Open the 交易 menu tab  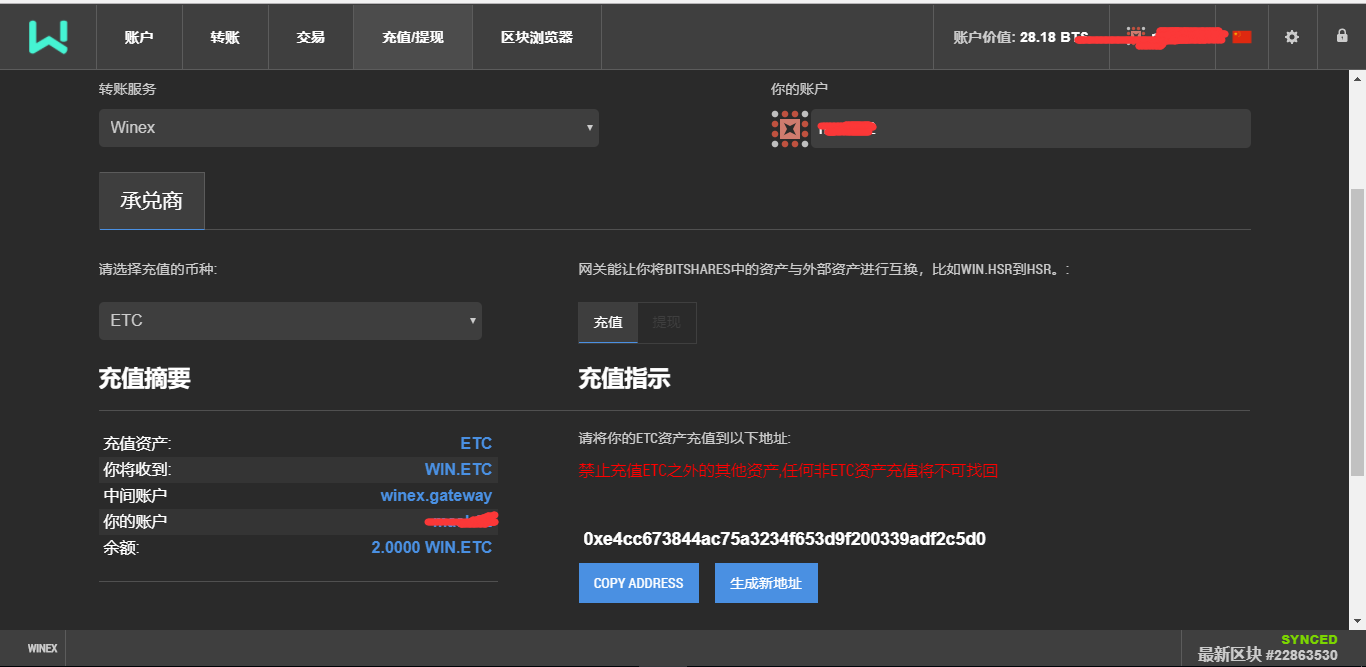pos(311,37)
